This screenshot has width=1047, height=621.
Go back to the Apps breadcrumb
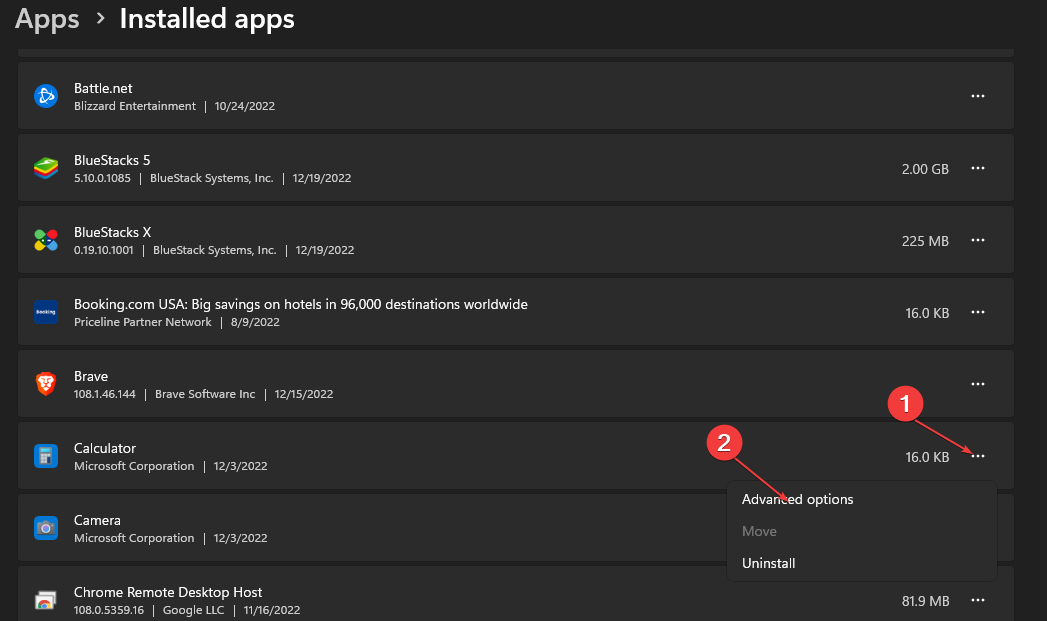coord(47,19)
